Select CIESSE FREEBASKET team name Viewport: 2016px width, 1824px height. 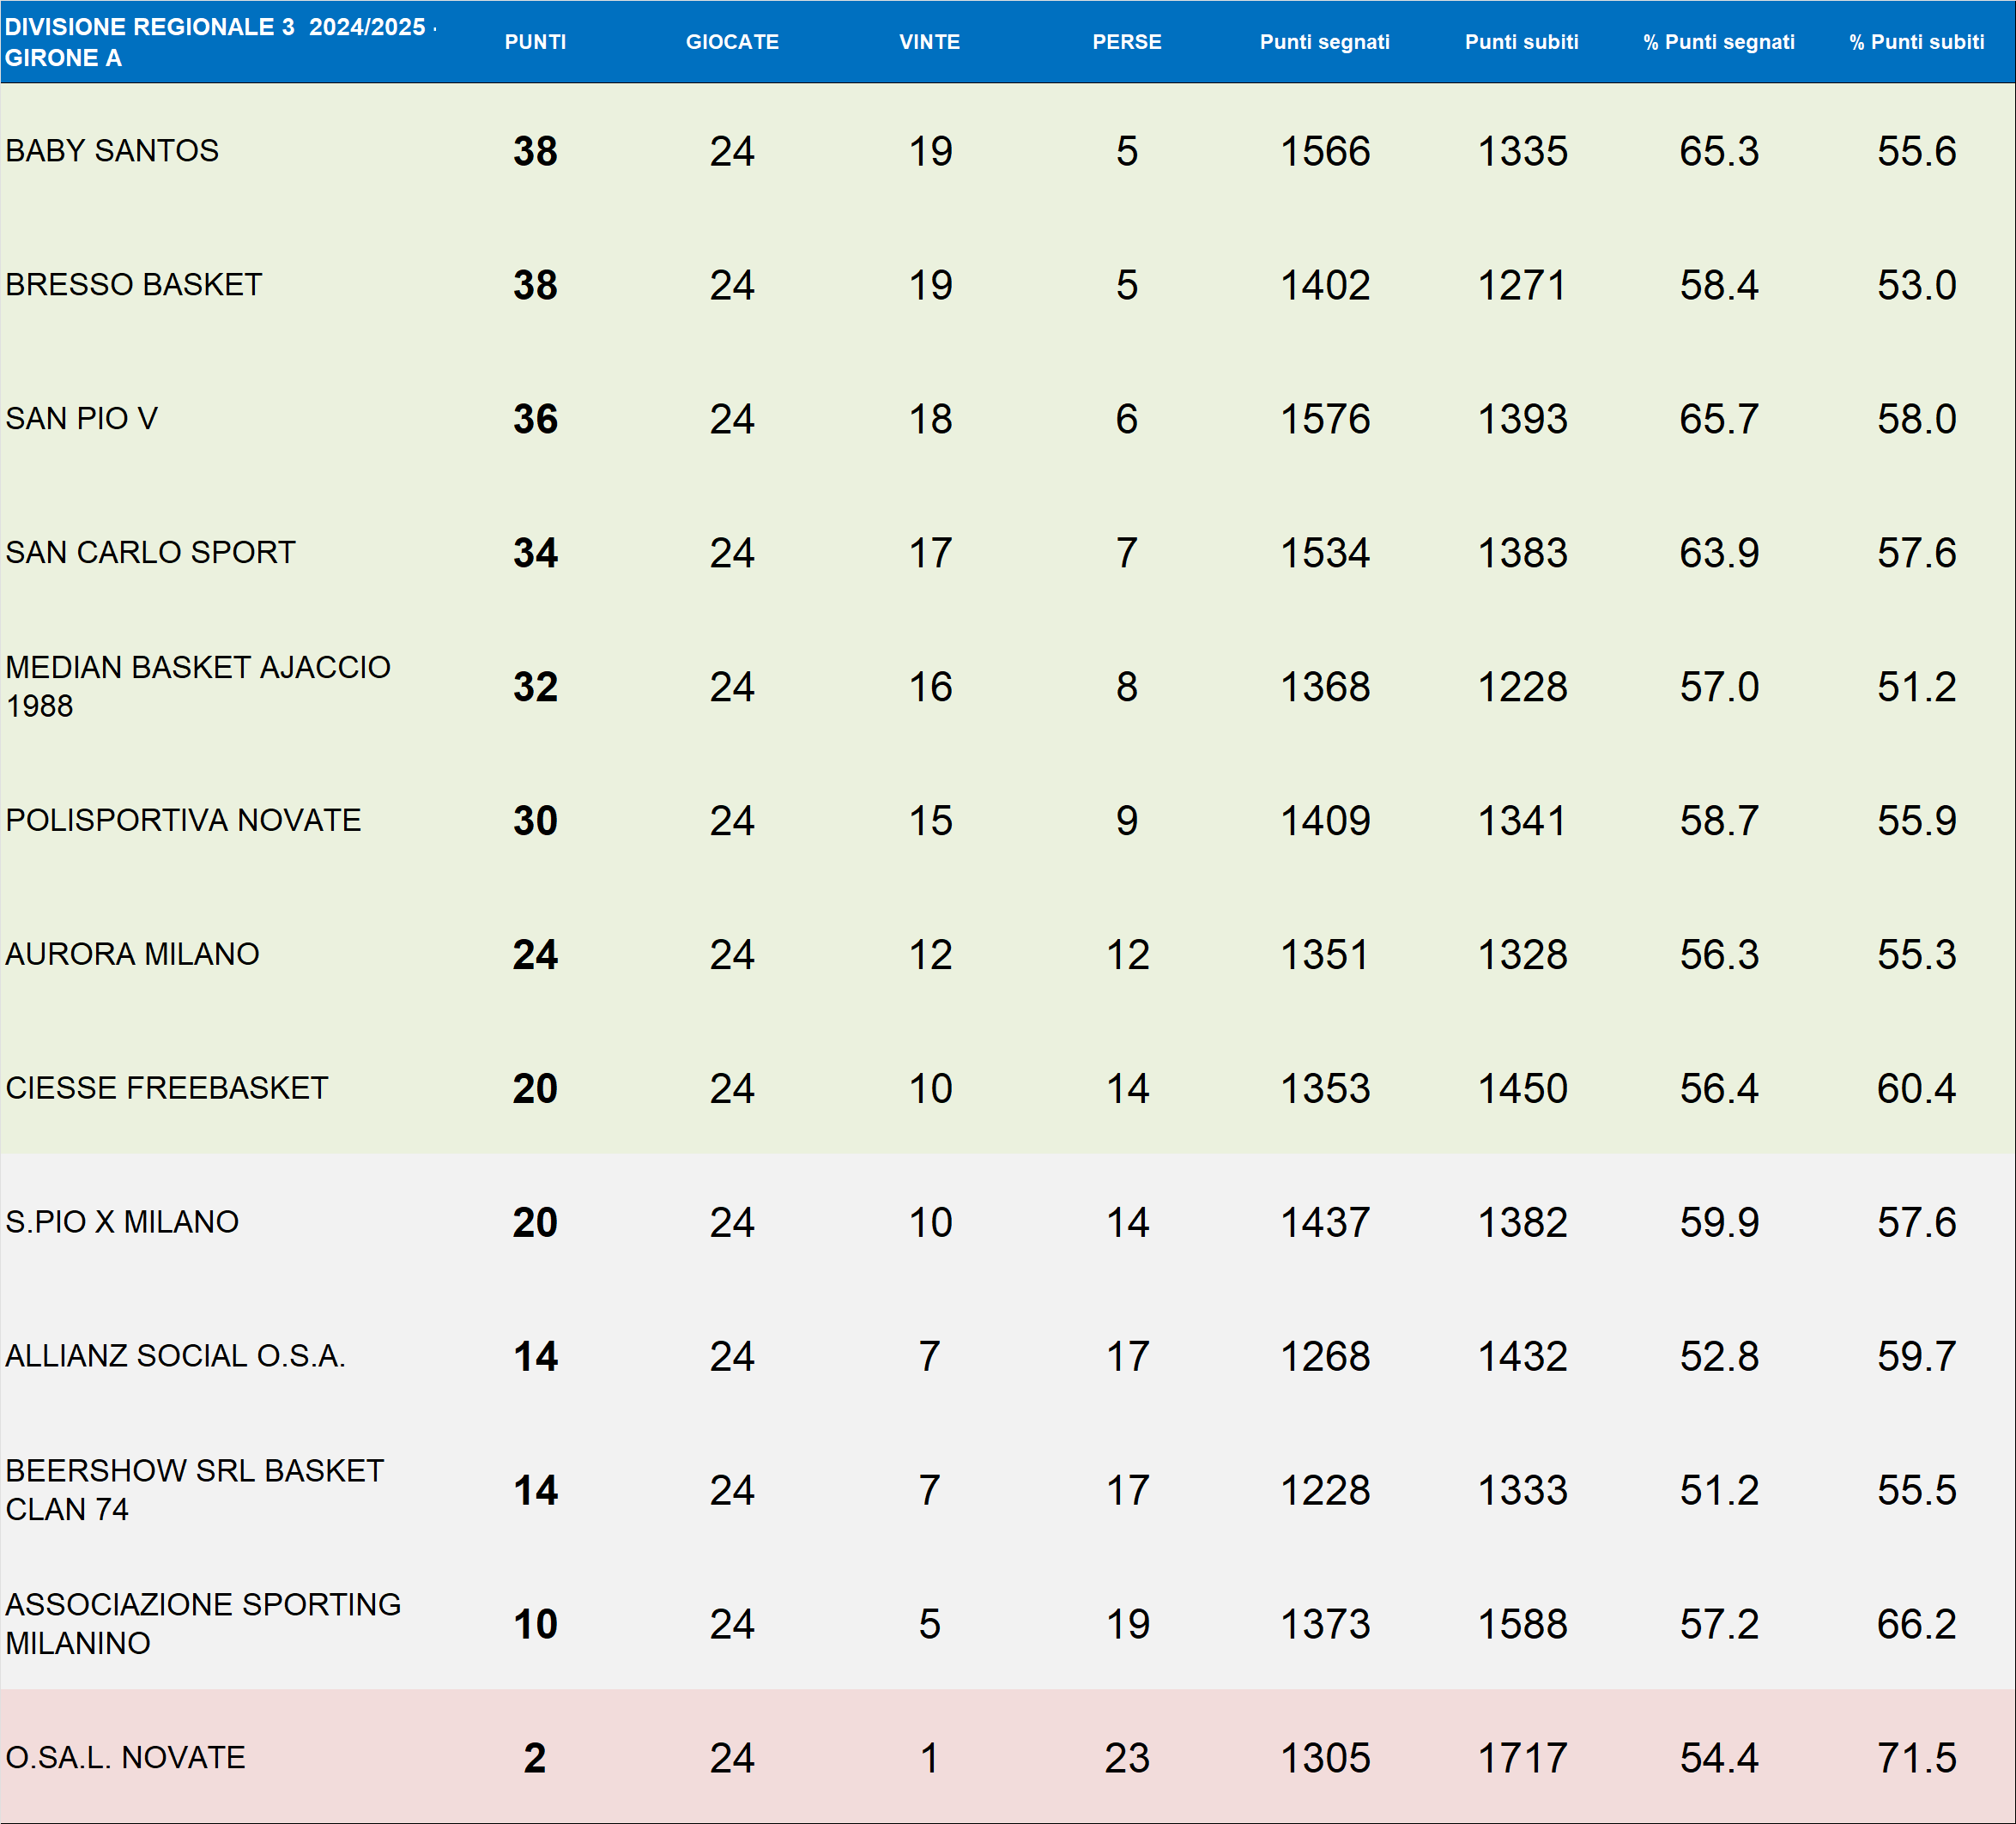[x=167, y=1088]
